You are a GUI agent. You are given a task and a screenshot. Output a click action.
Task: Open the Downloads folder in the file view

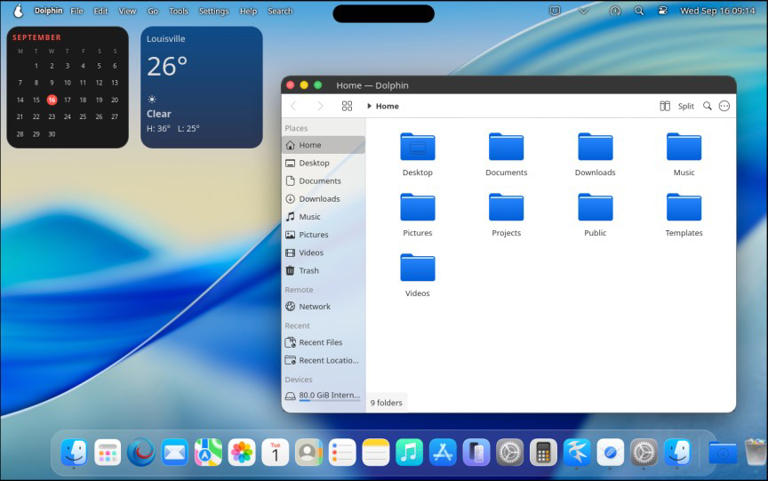(x=595, y=154)
